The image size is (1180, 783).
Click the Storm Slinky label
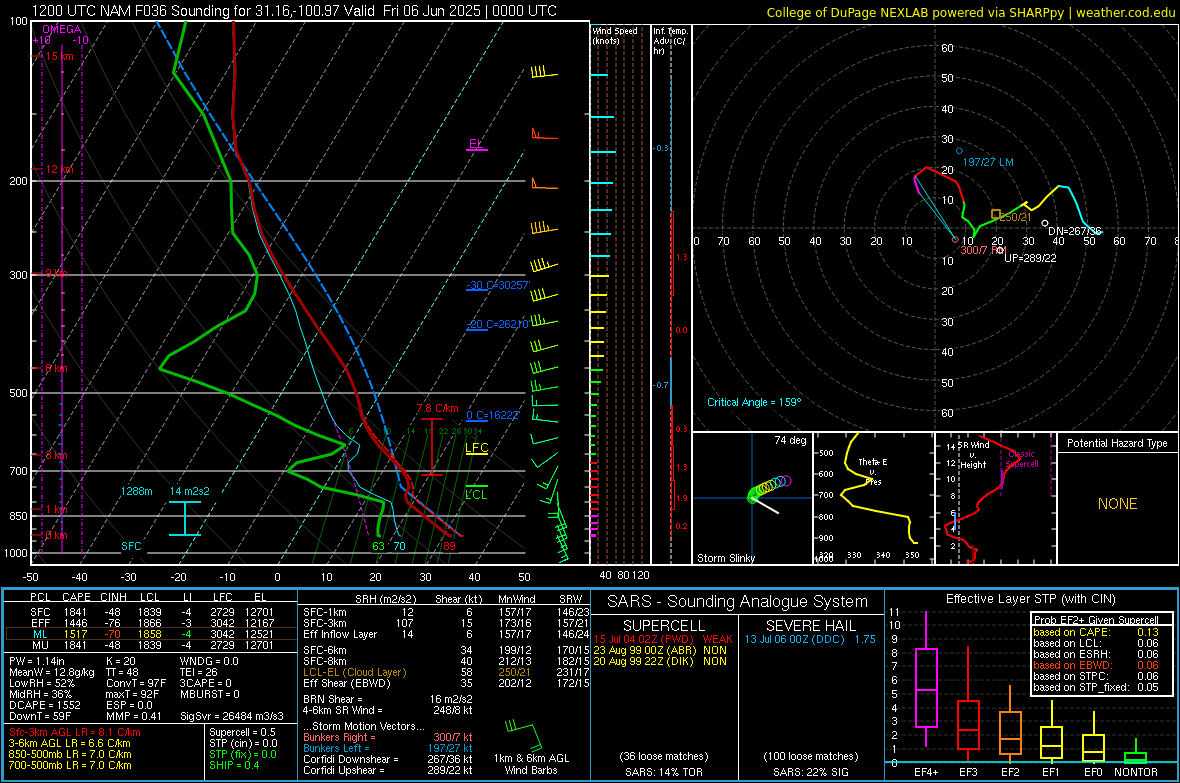725,558
